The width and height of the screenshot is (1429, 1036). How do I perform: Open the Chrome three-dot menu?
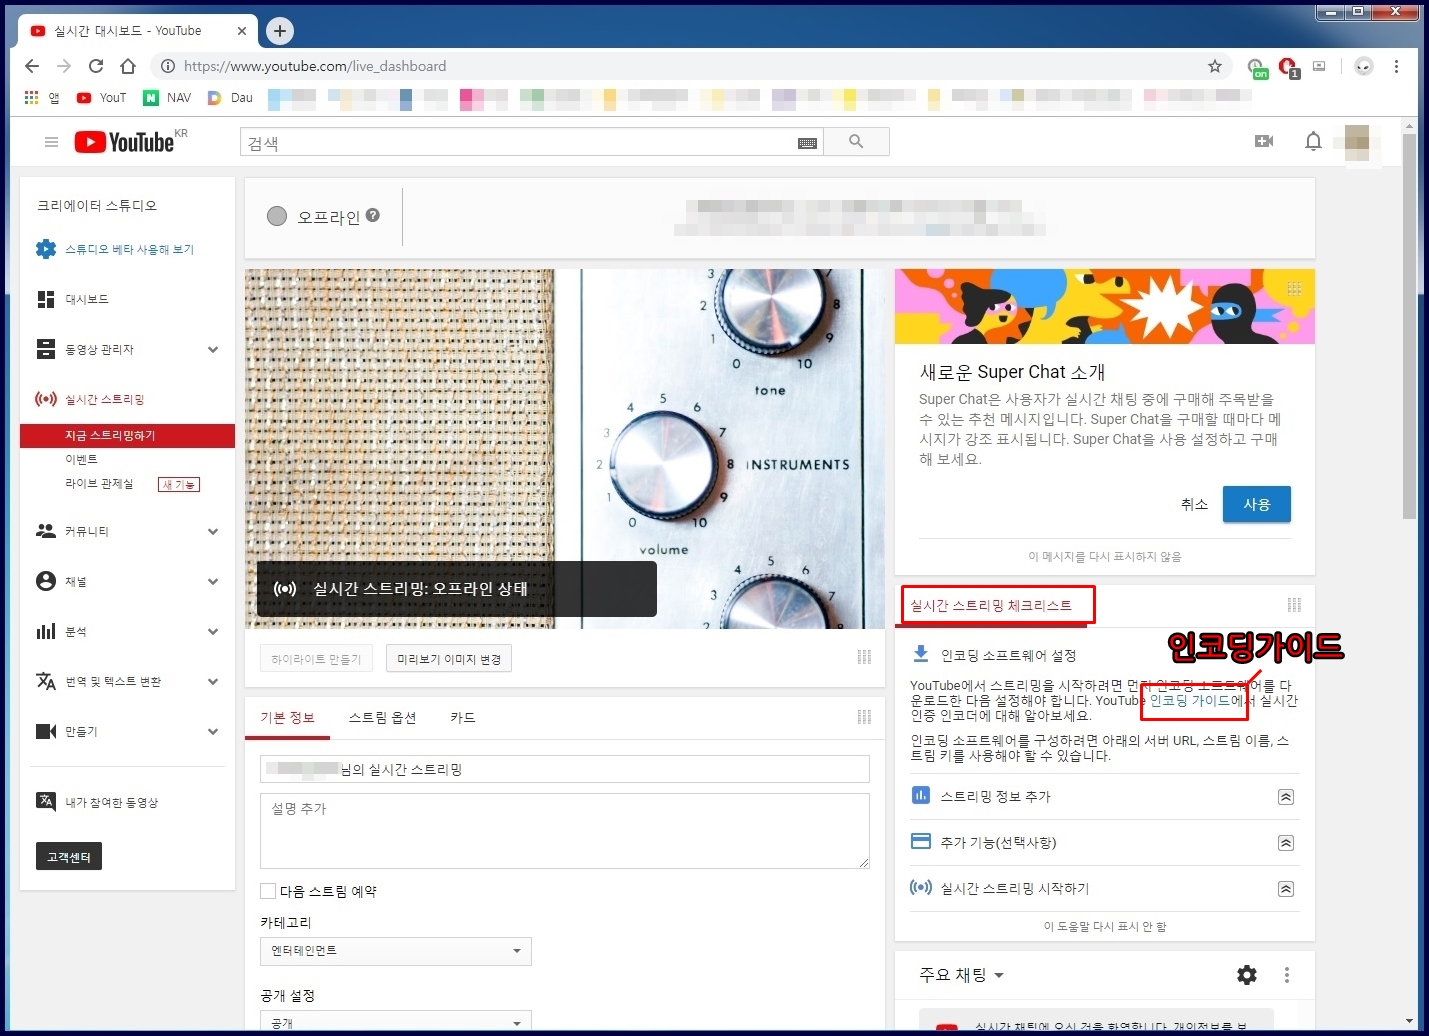click(x=1396, y=66)
